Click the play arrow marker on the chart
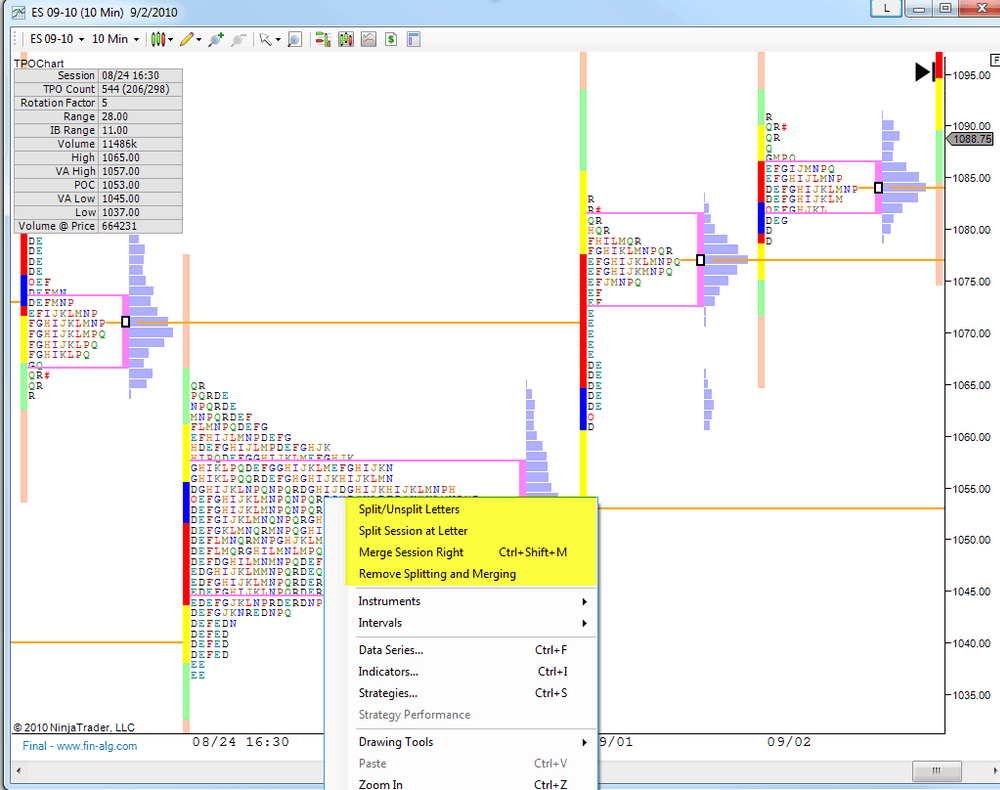The height and width of the screenshot is (790, 1000). [919, 70]
